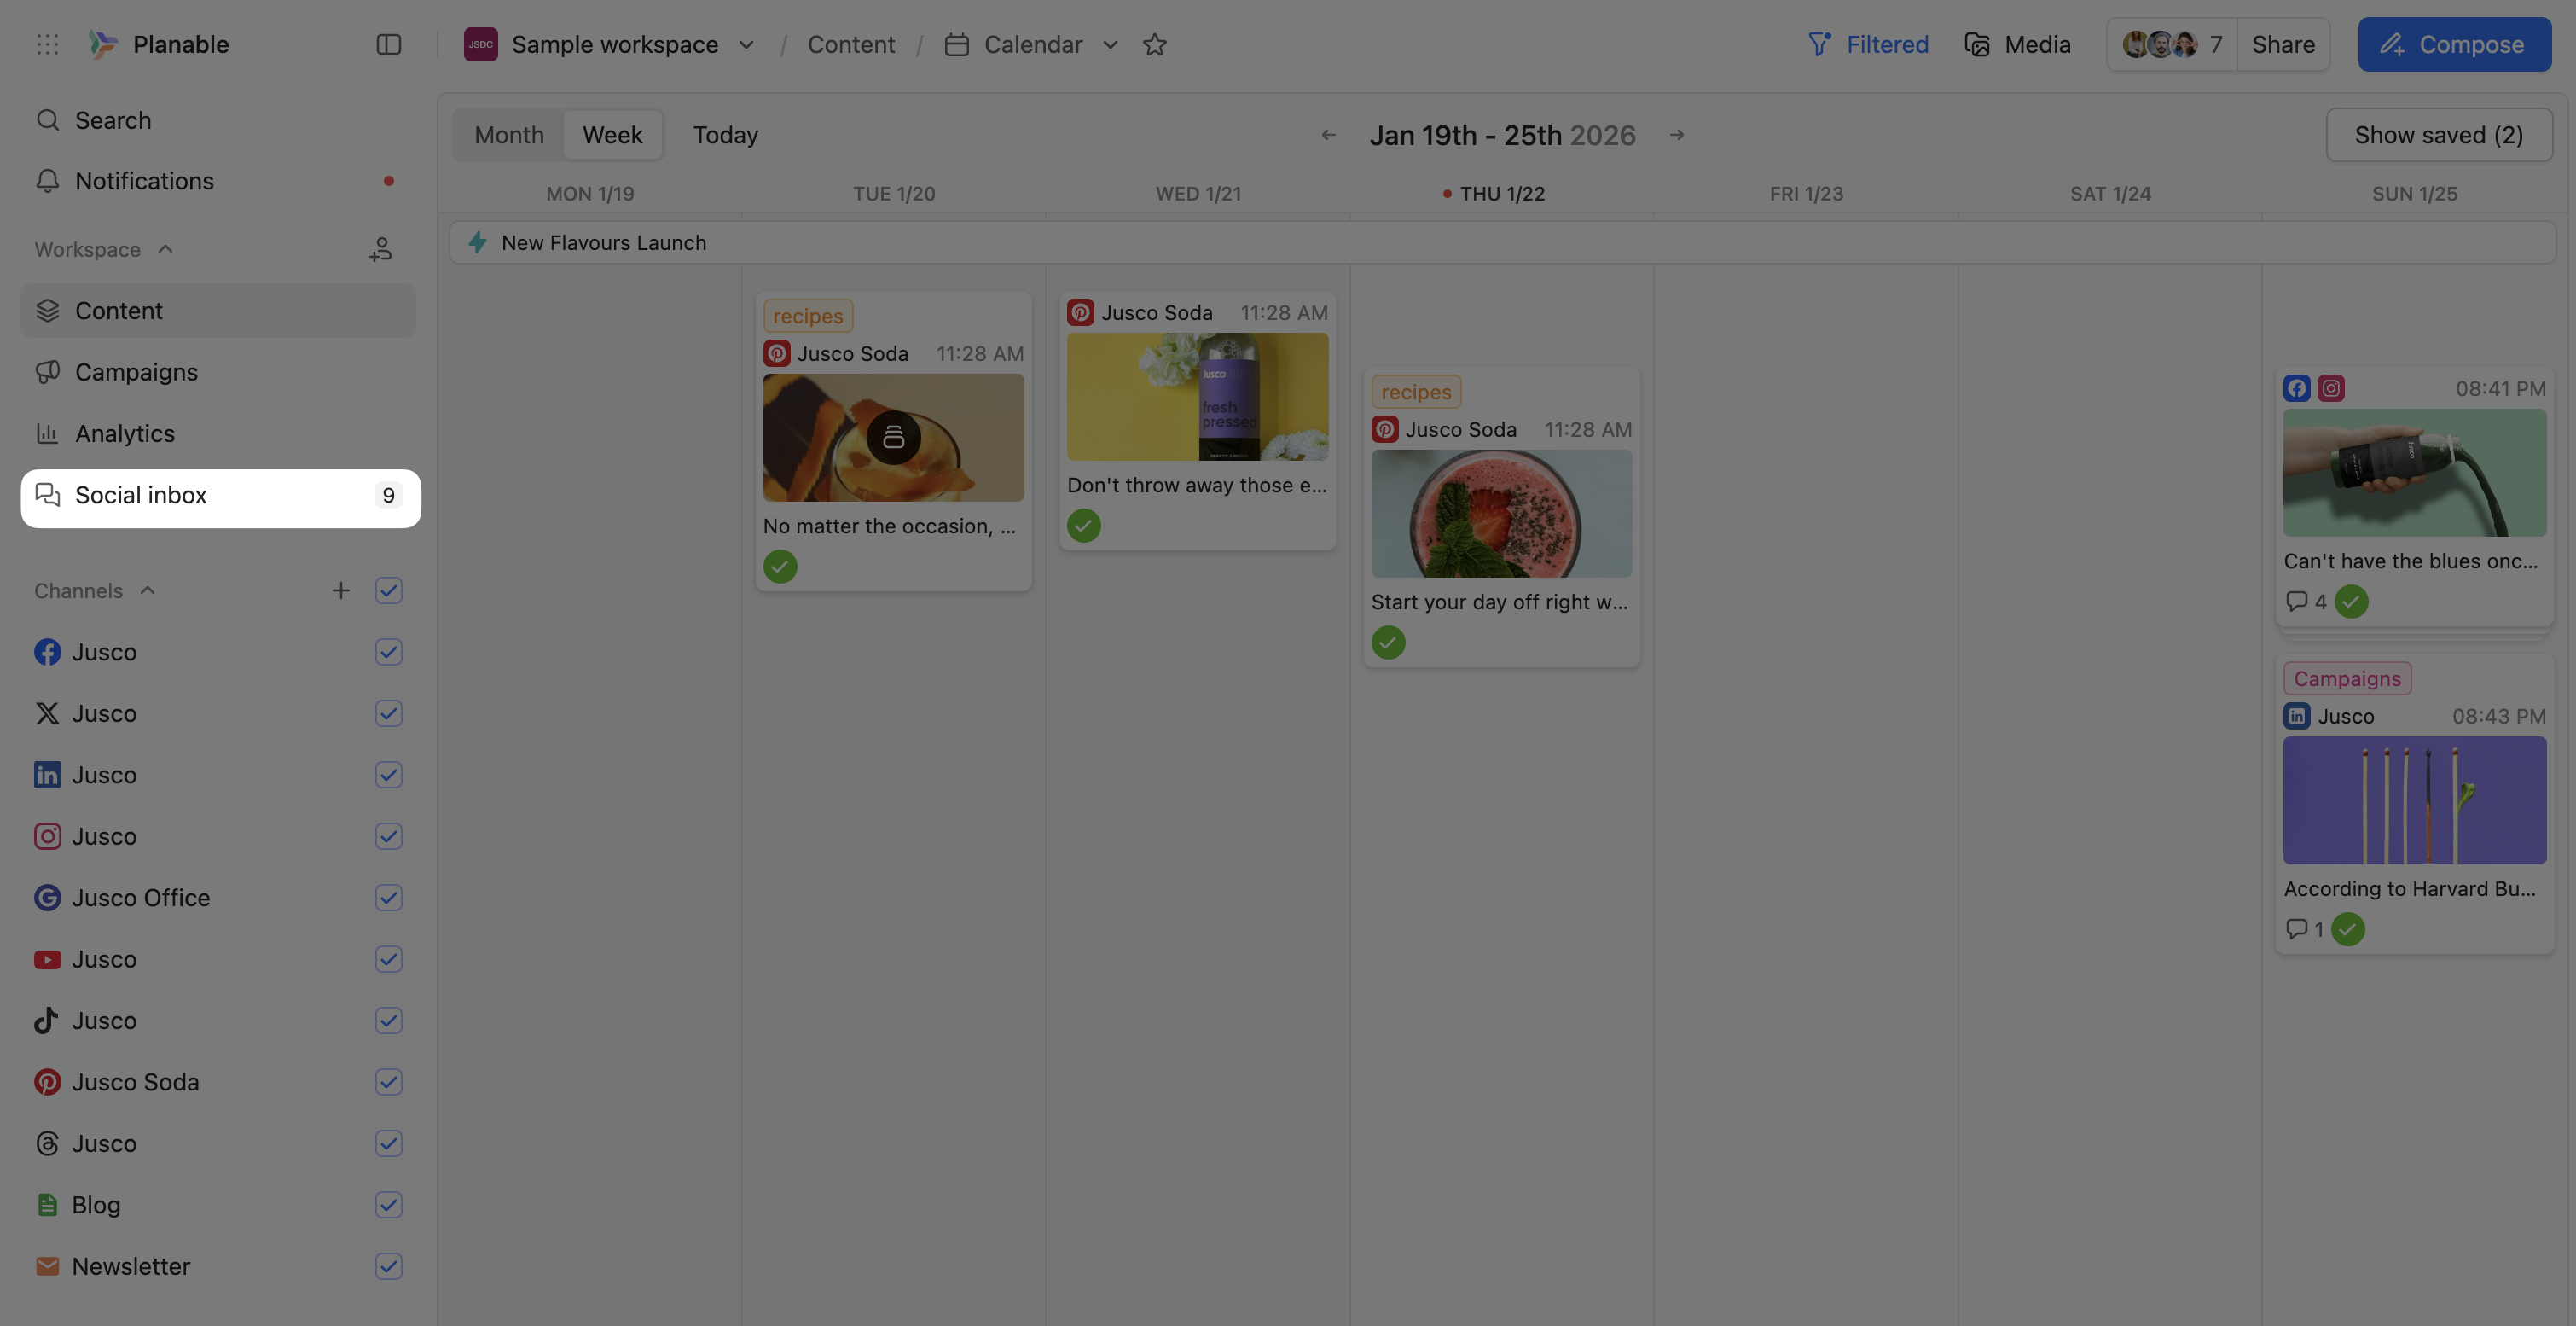Viewport: 2576px width, 1326px height.
Task: Uncheck the Jusco Office channel checkbox
Action: pos(388,898)
